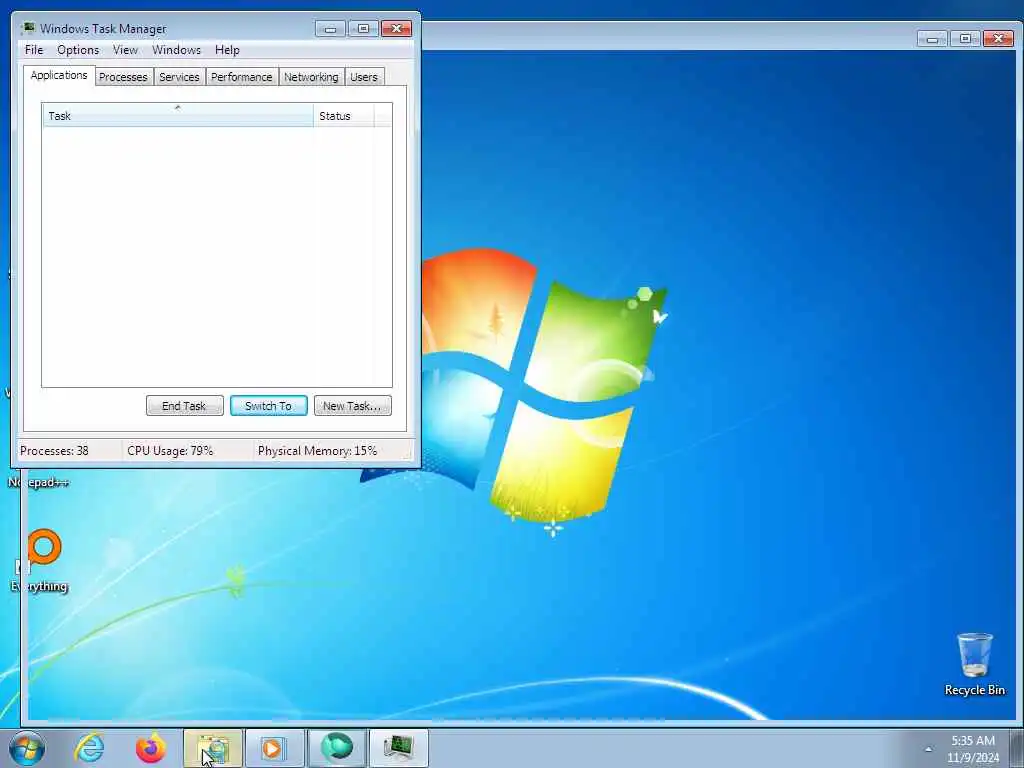1024x768 pixels.
Task: Open Windows Explorer from the taskbar
Action: [213, 748]
